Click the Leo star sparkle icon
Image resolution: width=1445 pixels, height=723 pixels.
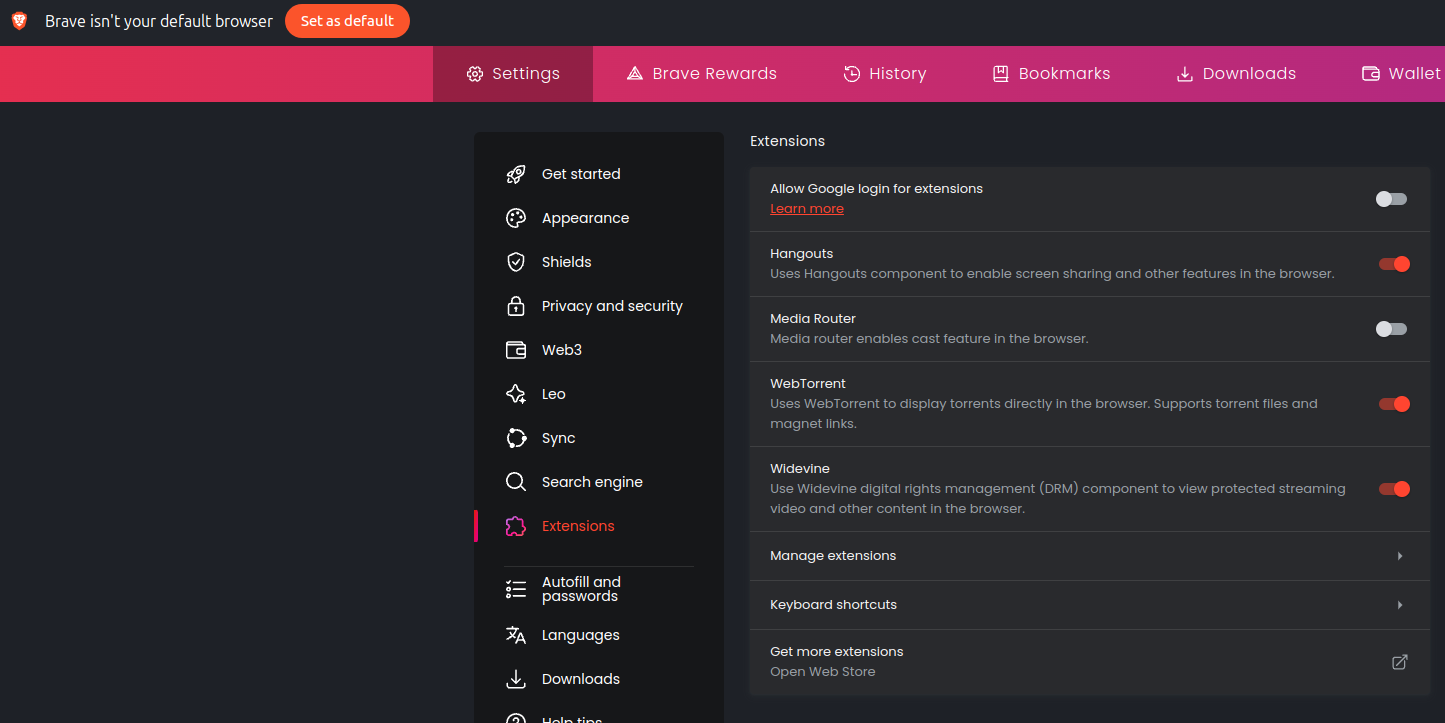coord(516,394)
